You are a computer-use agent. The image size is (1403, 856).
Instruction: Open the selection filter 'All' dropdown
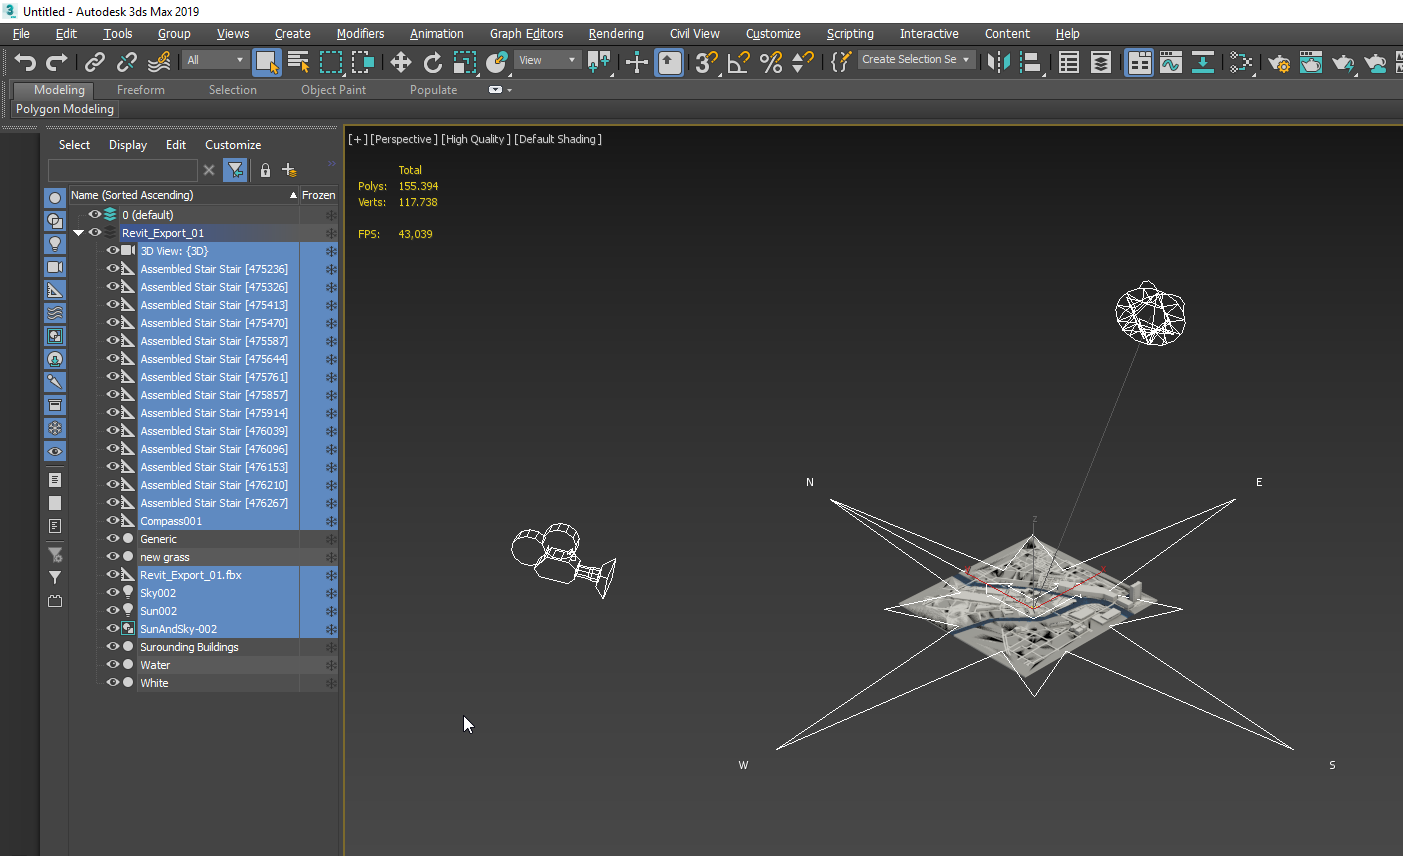(x=215, y=60)
